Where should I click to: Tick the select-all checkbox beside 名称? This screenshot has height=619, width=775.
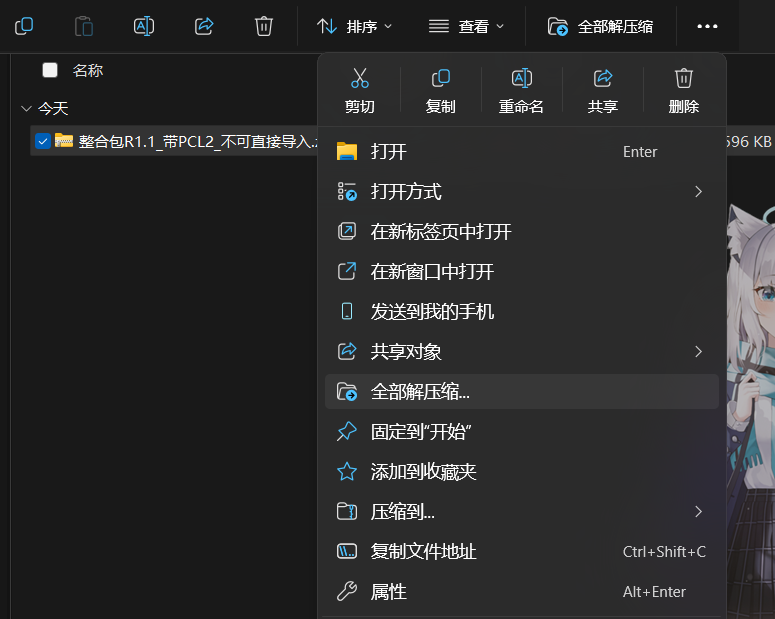(x=50, y=70)
